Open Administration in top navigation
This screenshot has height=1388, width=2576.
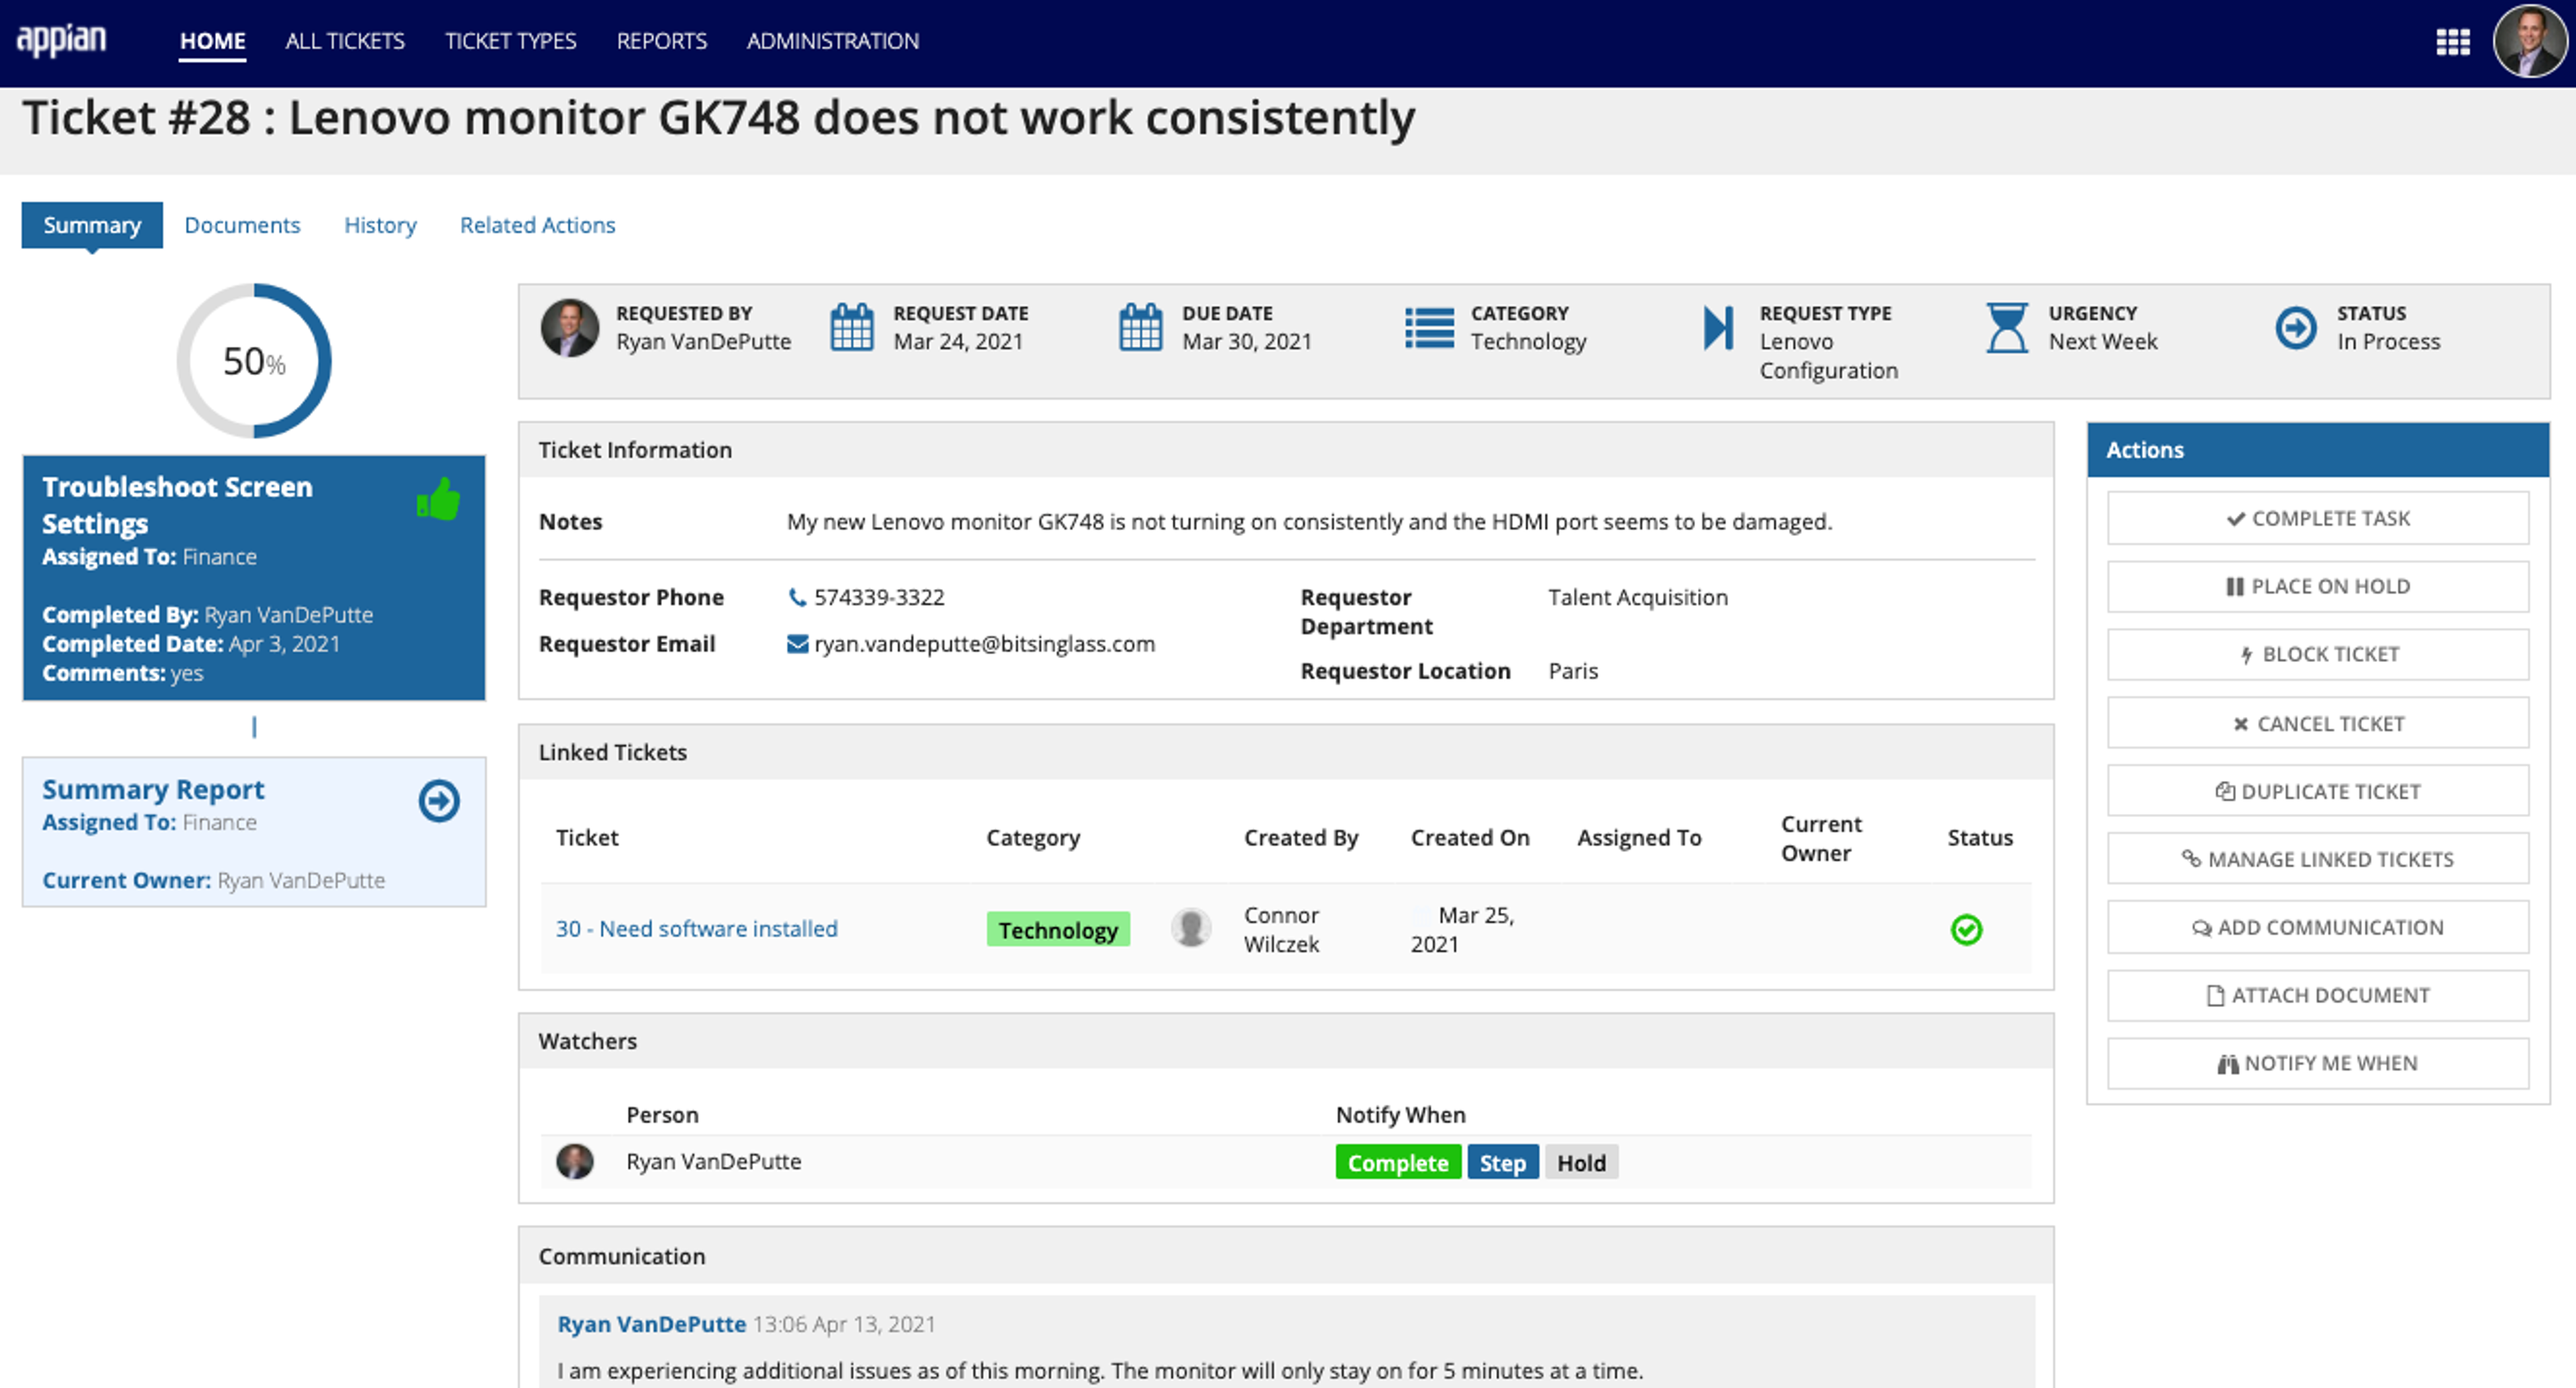(x=833, y=41)
